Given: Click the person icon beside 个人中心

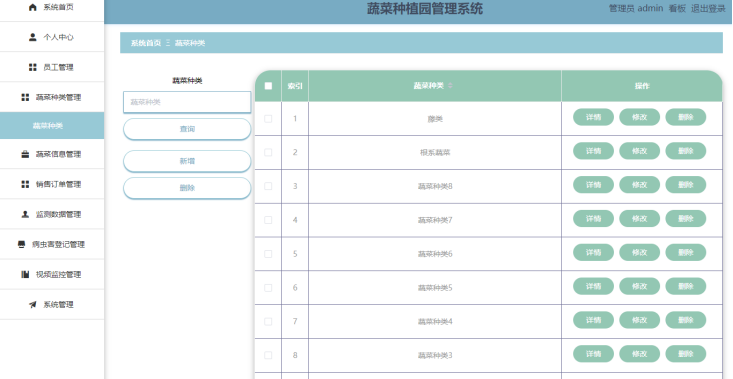Looking at the screenshot, I should 32,37.
